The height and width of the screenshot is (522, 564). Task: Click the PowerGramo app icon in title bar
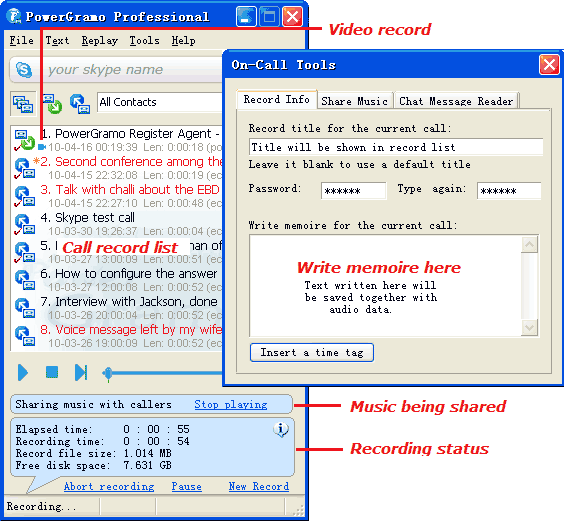[14, 16]
